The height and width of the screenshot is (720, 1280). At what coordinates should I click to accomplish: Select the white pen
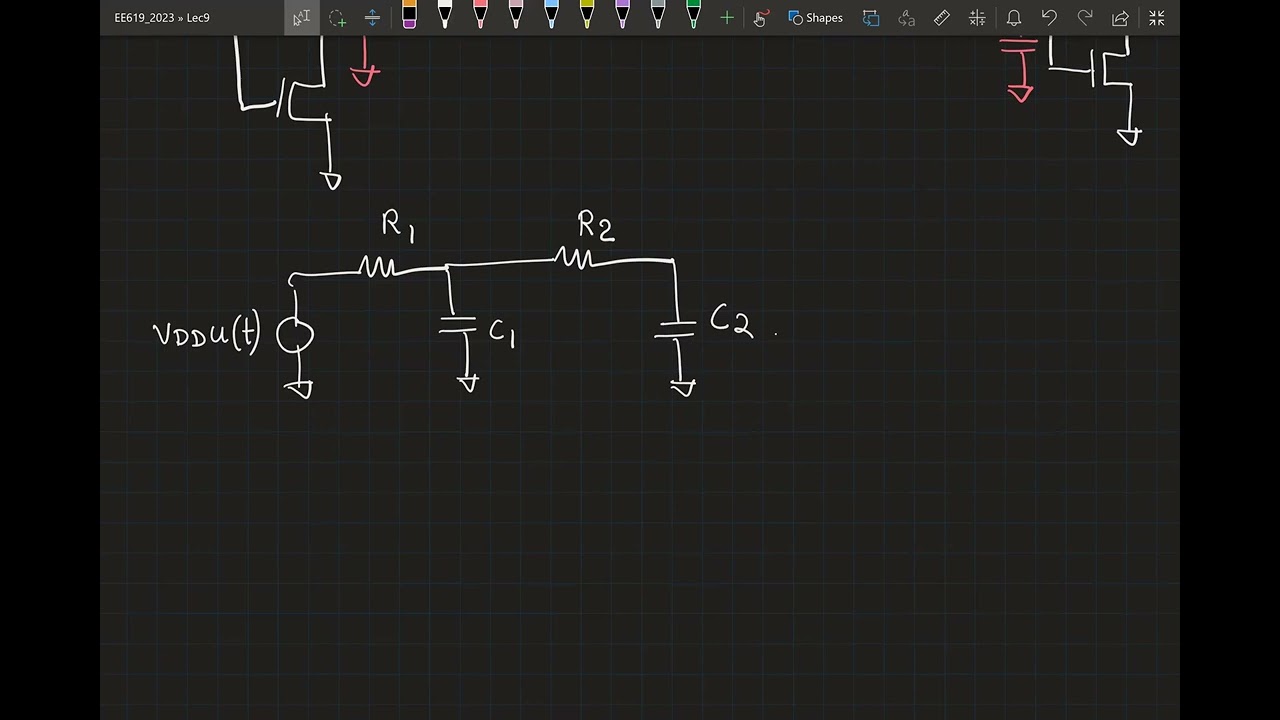click(445, 15)
